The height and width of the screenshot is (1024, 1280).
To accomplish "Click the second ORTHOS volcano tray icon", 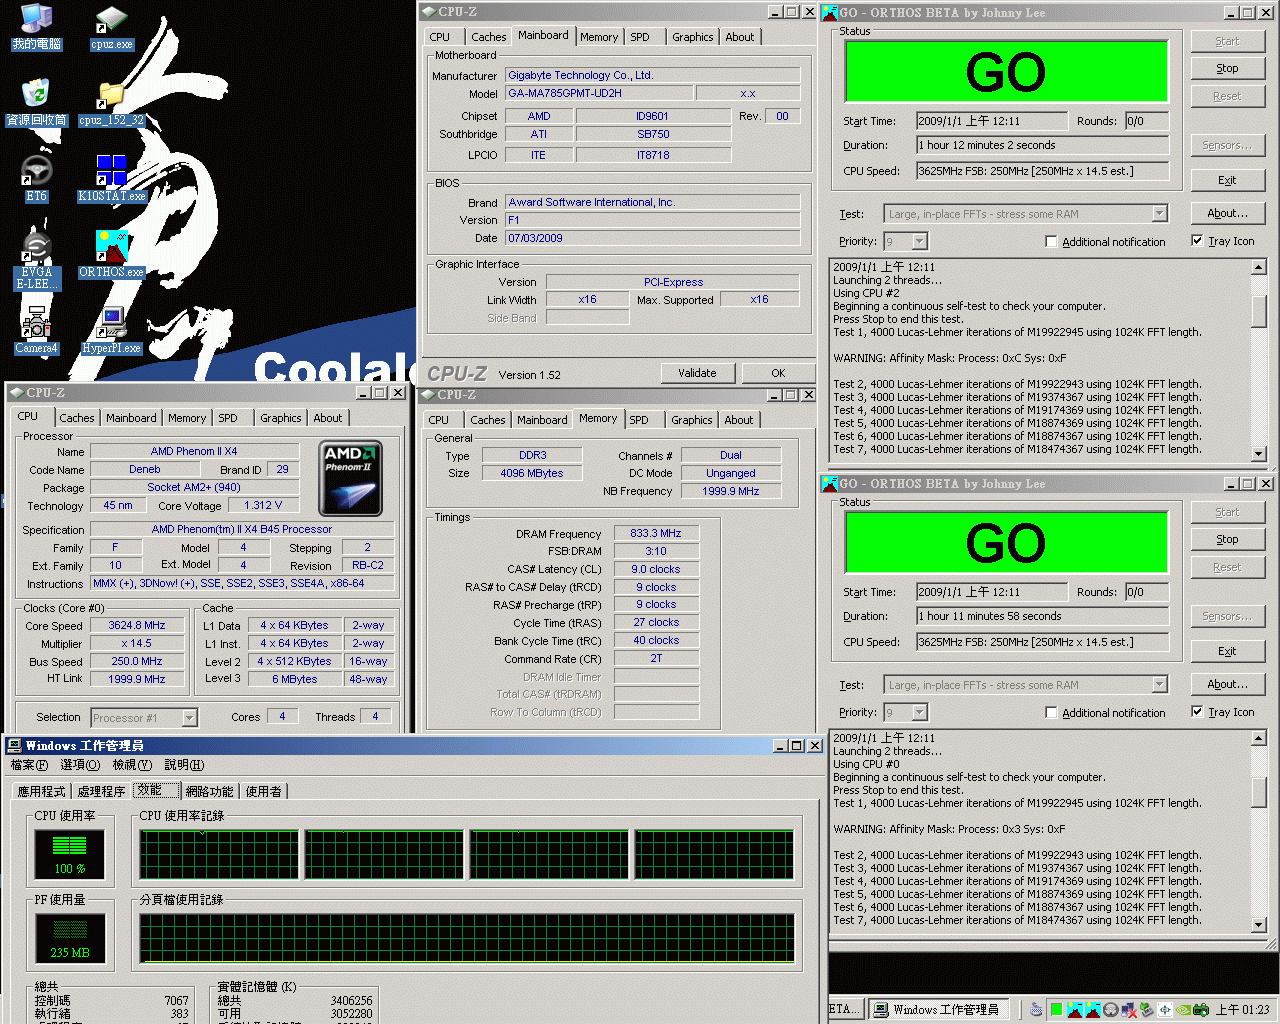I will pyautogui.click(x=1093, y=1009).
